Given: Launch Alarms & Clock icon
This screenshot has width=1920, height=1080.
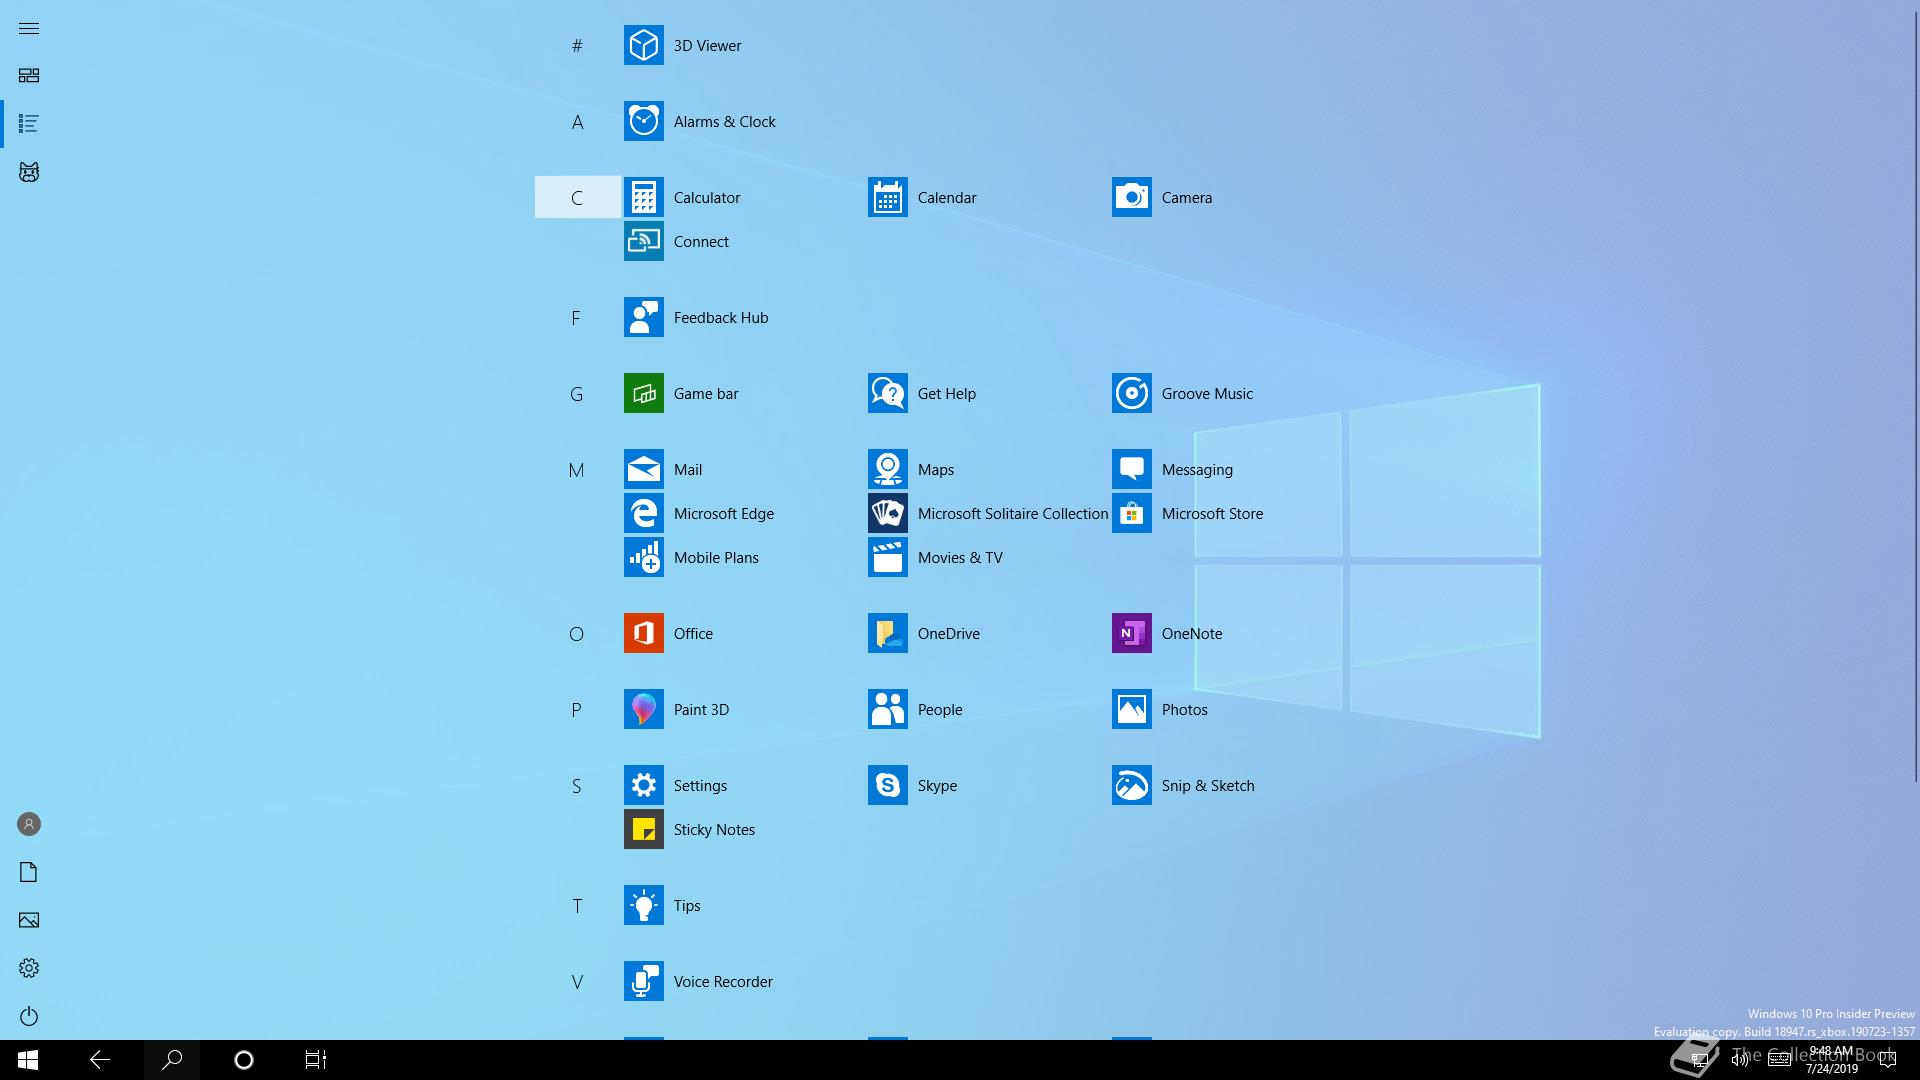Looking at the screenshot, I should [x=643, y=121].
